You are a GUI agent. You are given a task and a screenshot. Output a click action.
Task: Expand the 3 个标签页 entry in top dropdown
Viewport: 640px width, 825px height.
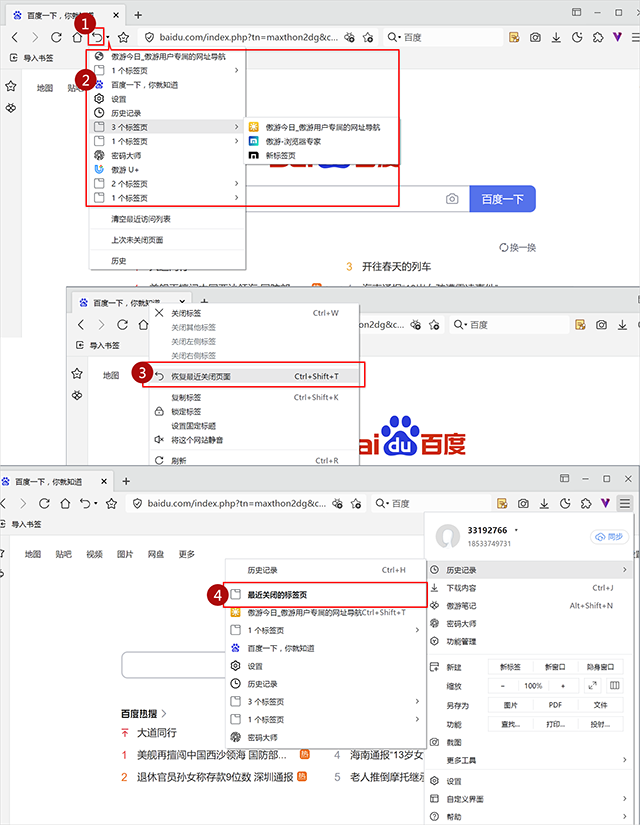(x=166, y=127)
